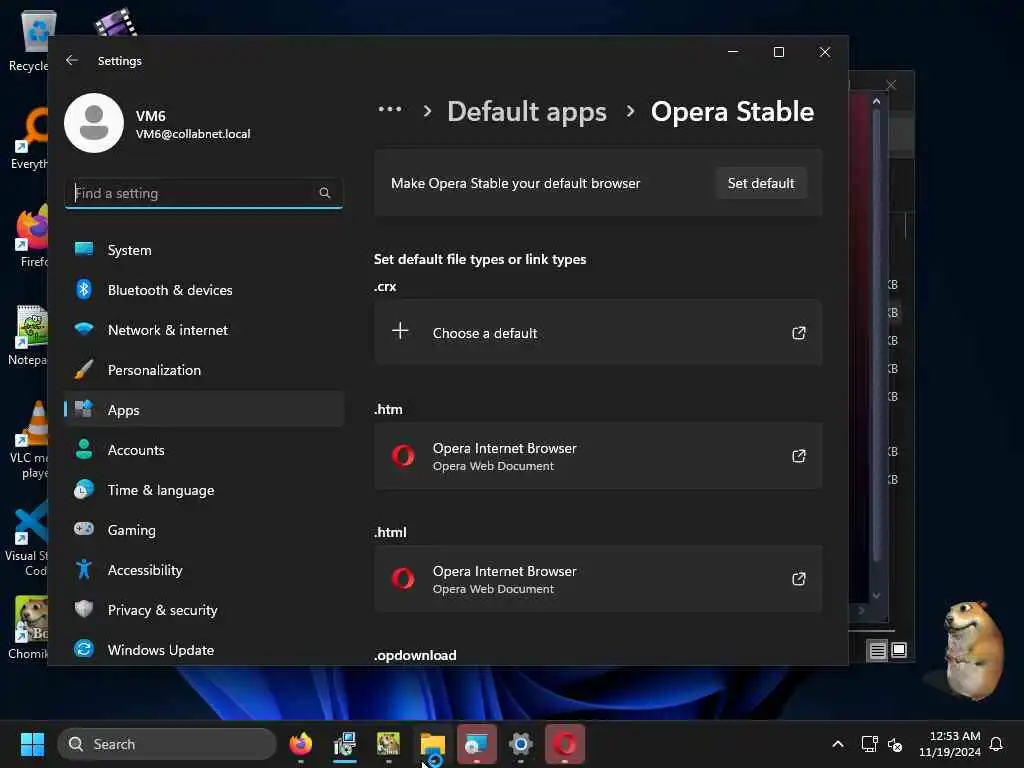Image resolution: width=1024 pixels, height=768 pixels.
Task: Open Personalization settings
Action: (x=204, y=370)
